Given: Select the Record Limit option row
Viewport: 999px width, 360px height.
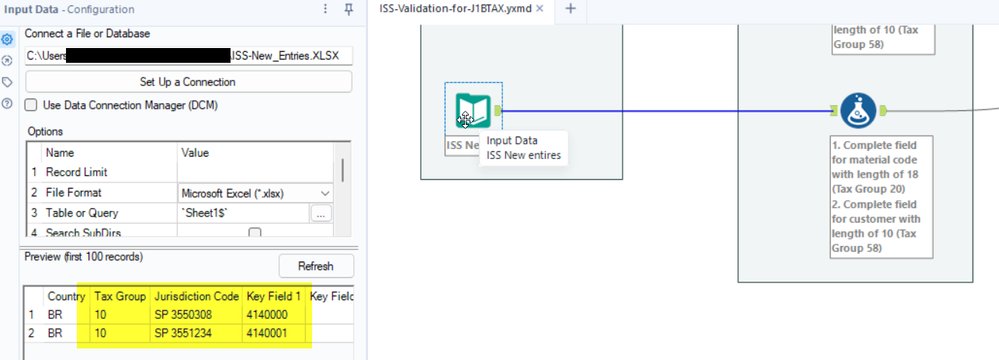Looking at the screenshot, I should (x=180, y=173).
